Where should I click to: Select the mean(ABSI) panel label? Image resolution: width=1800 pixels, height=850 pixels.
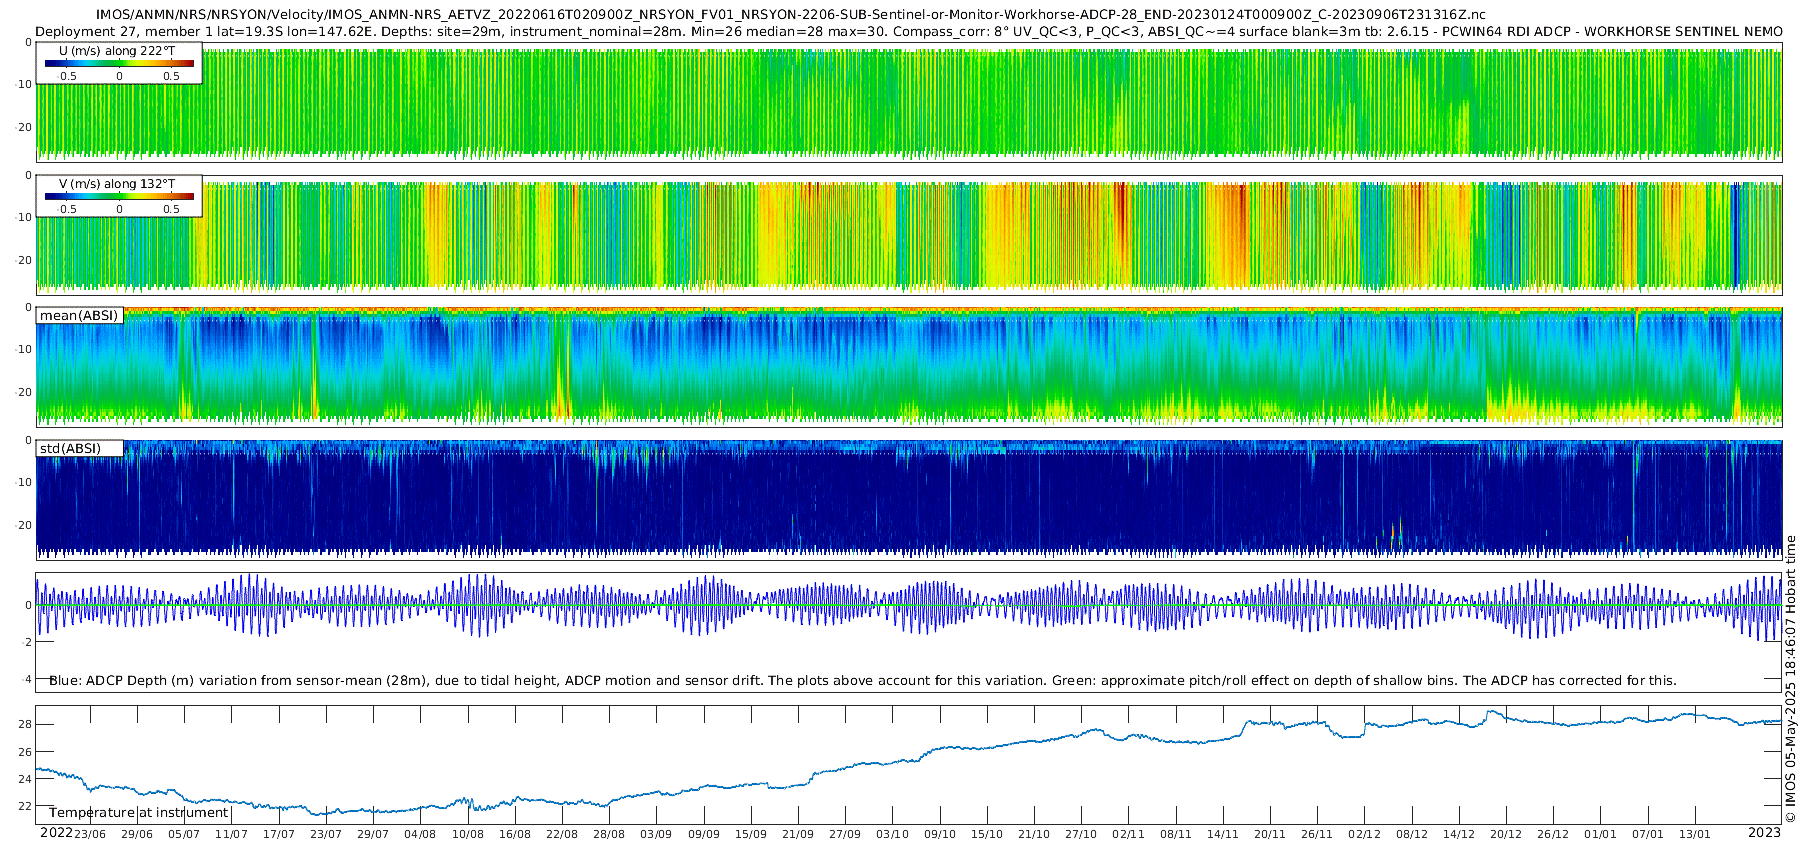(79, 316)
